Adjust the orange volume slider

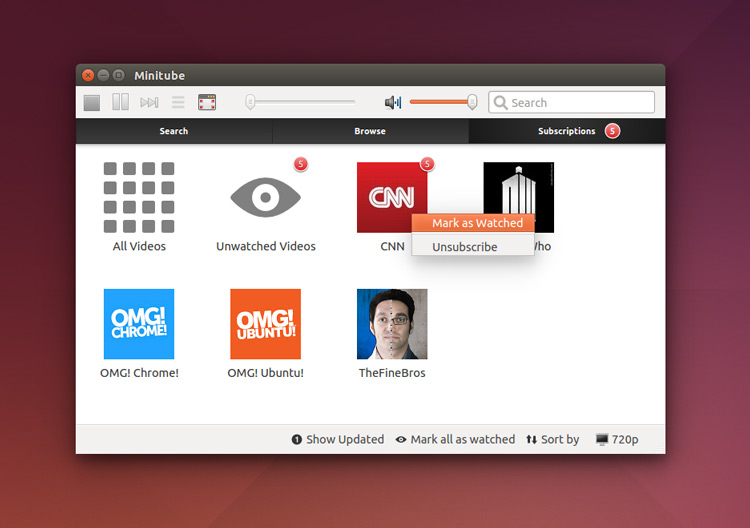click(x=444, y=102)
